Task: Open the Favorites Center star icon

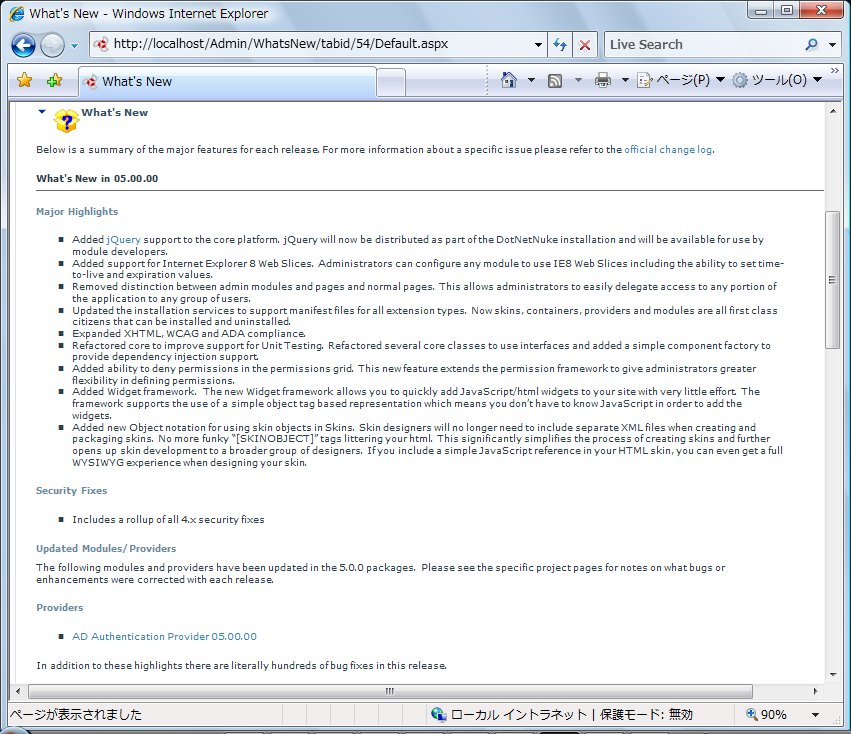Action: pos(24,80)
